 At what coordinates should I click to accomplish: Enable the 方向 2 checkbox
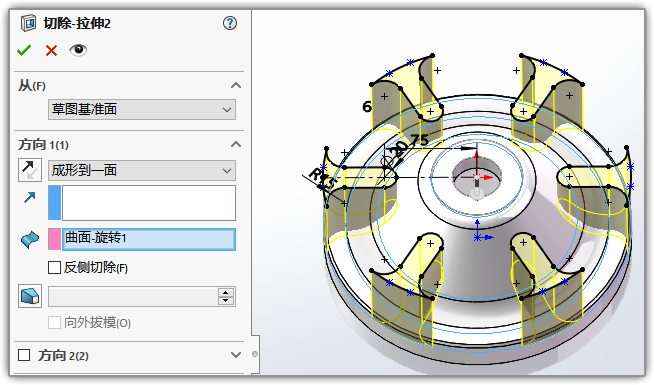pyautogui.click(x=24, y=355)
